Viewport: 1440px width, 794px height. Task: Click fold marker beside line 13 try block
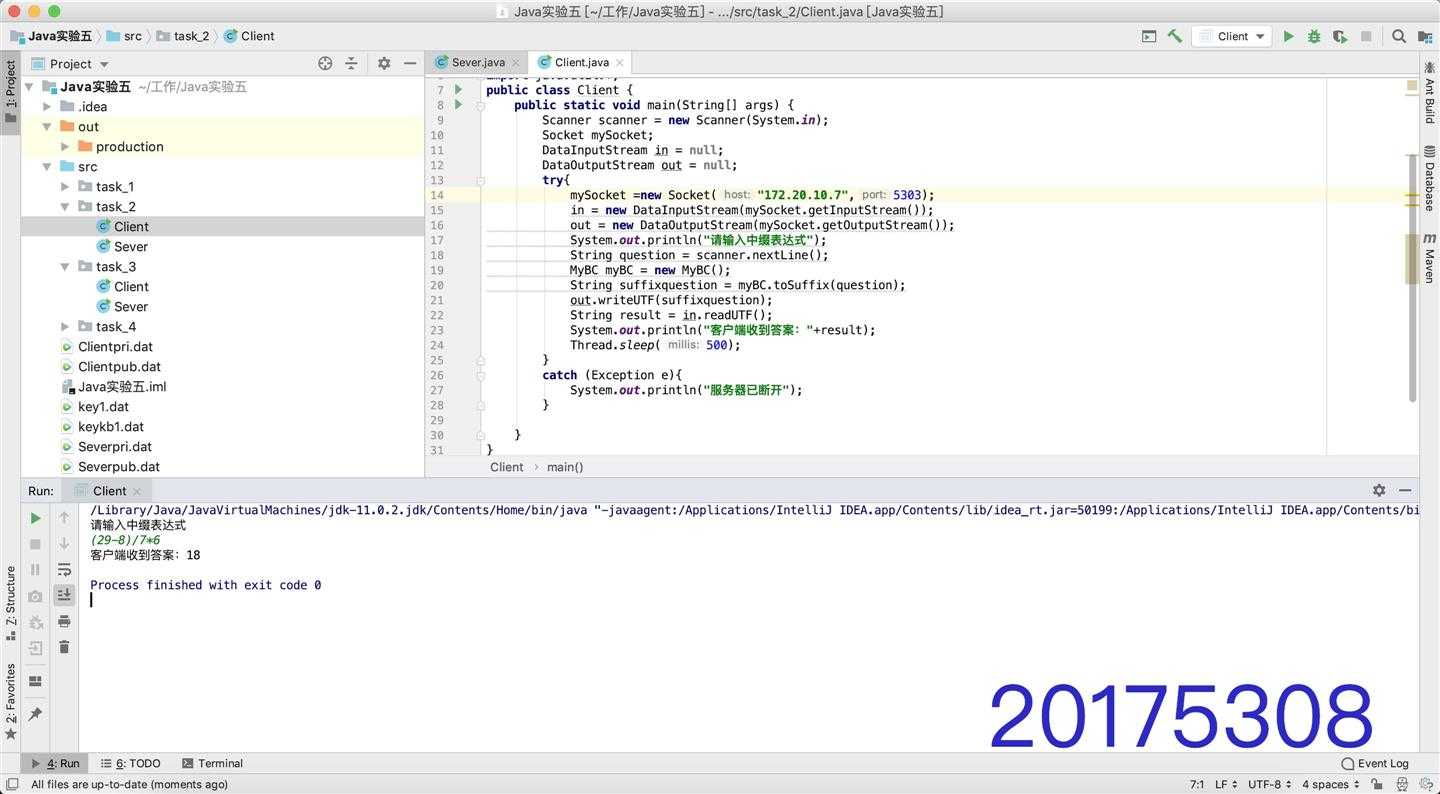(481, 181)
